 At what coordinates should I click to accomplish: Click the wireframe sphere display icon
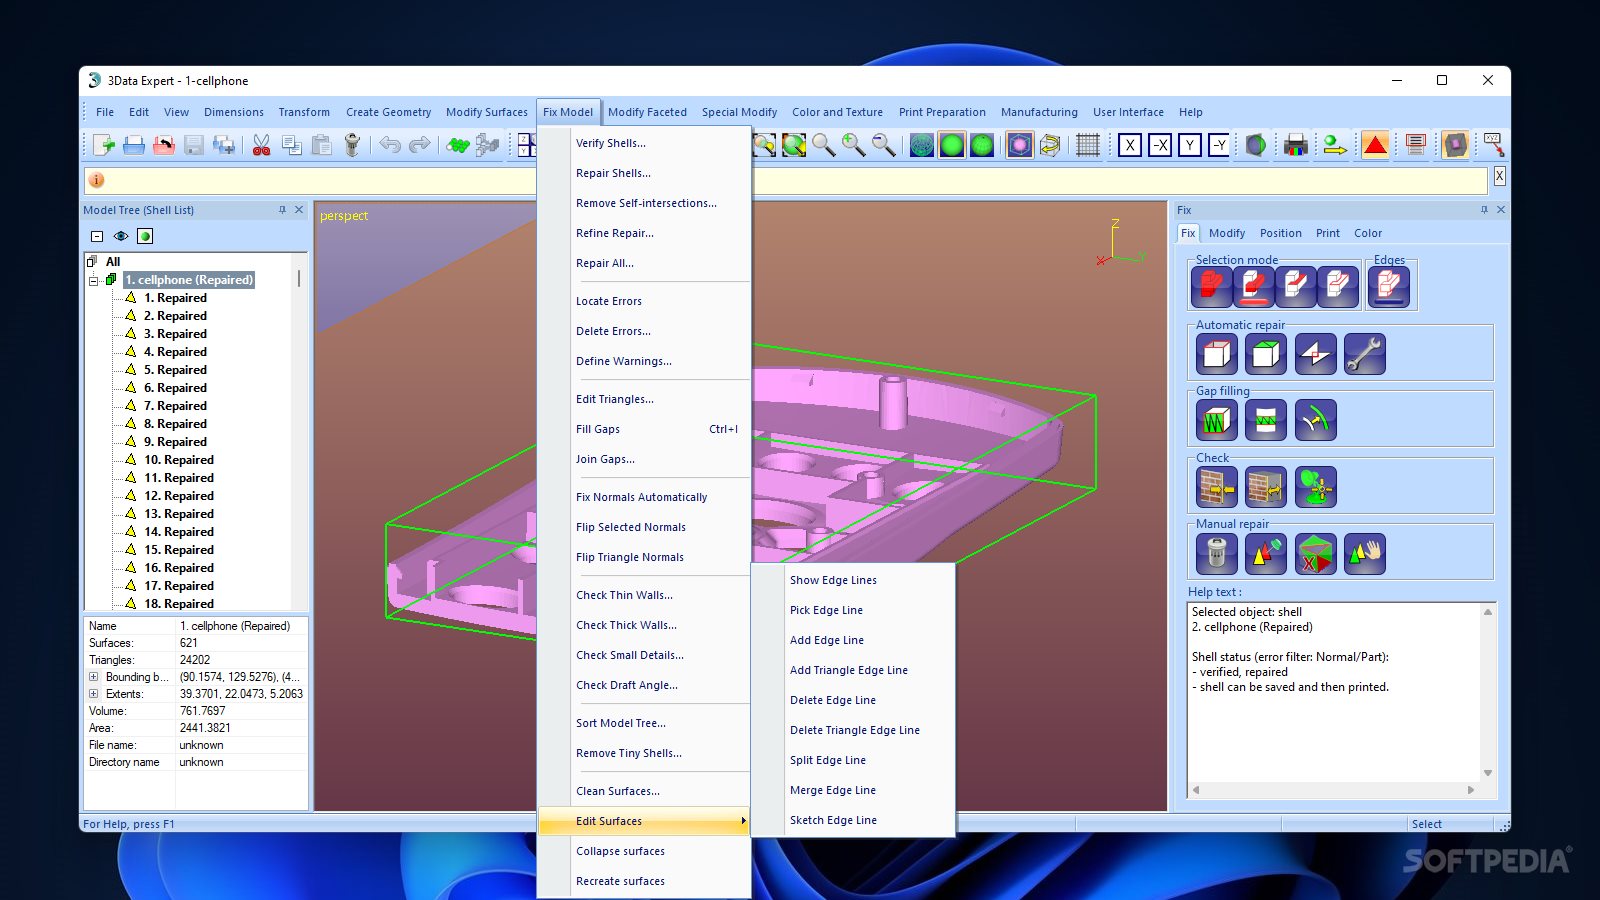(x=922, y=145)
